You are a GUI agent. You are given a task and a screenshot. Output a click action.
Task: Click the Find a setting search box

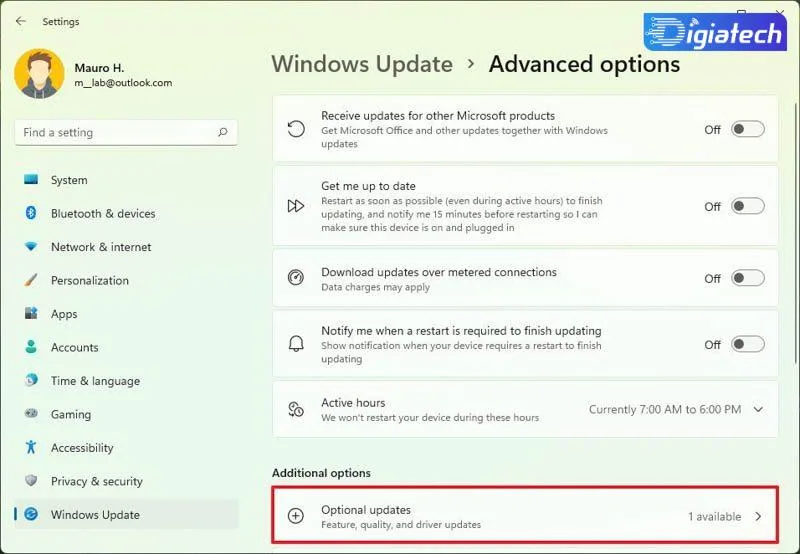pos(126,133)
